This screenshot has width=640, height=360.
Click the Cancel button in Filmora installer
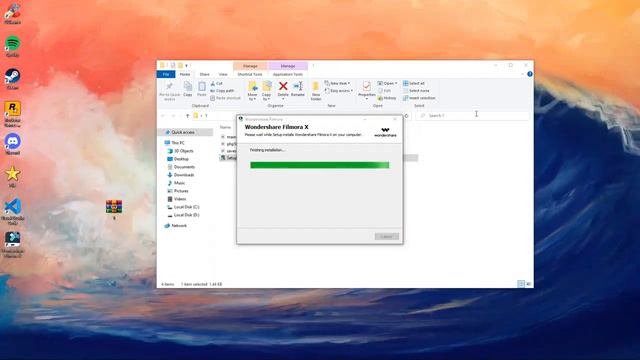pyautogui.click(x=387, y=237)
